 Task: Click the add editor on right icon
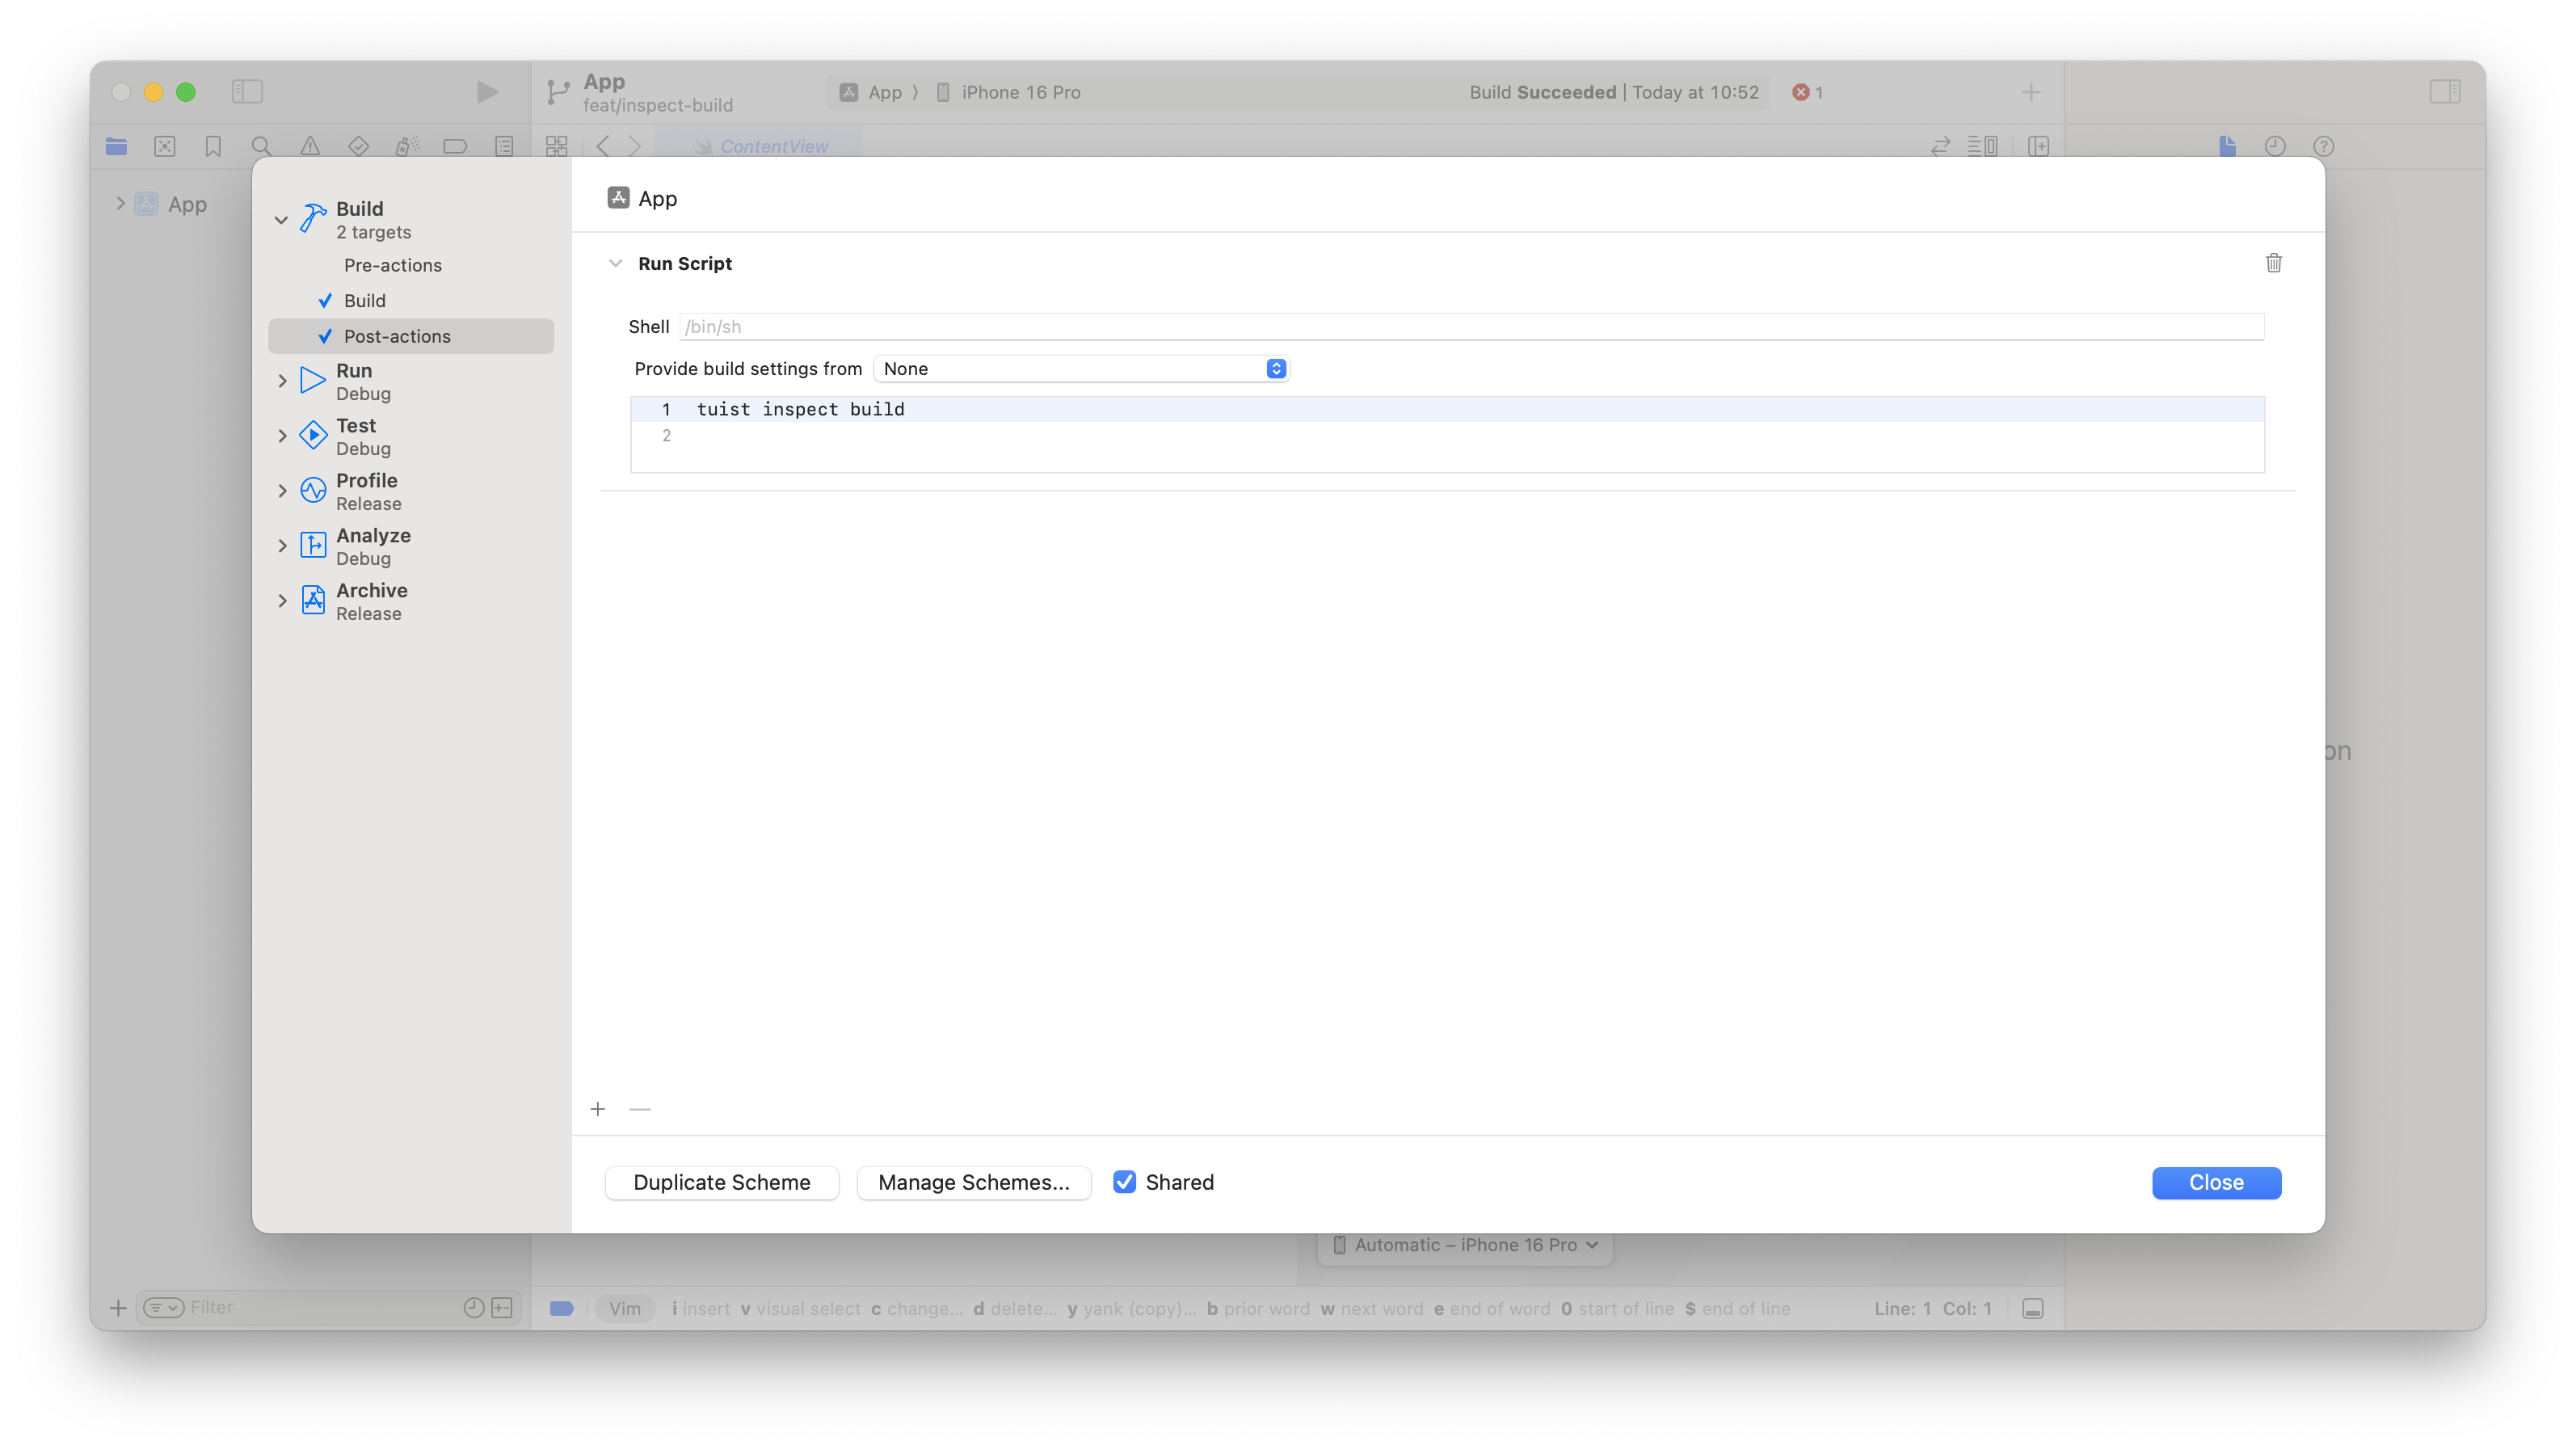pos(2039,146)
